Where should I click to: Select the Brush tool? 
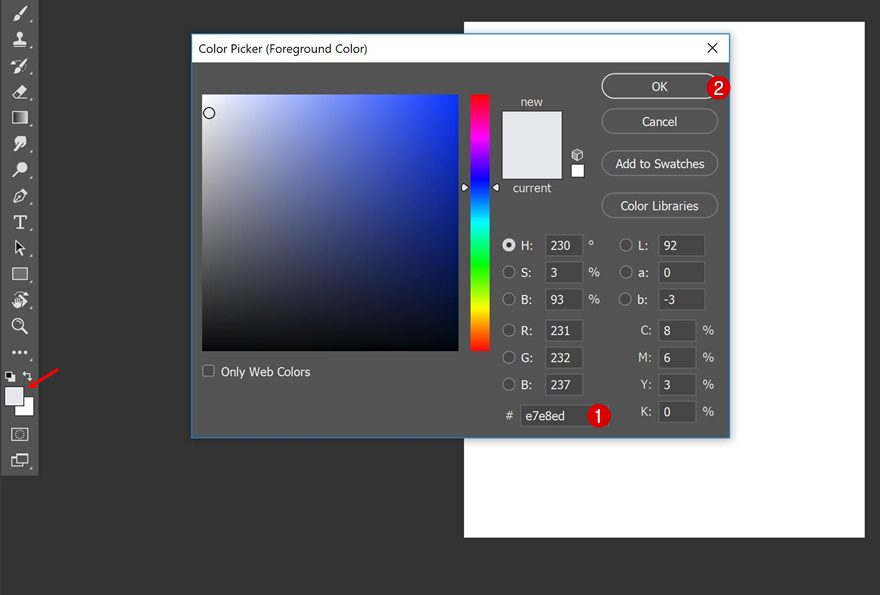click(19, 14)
